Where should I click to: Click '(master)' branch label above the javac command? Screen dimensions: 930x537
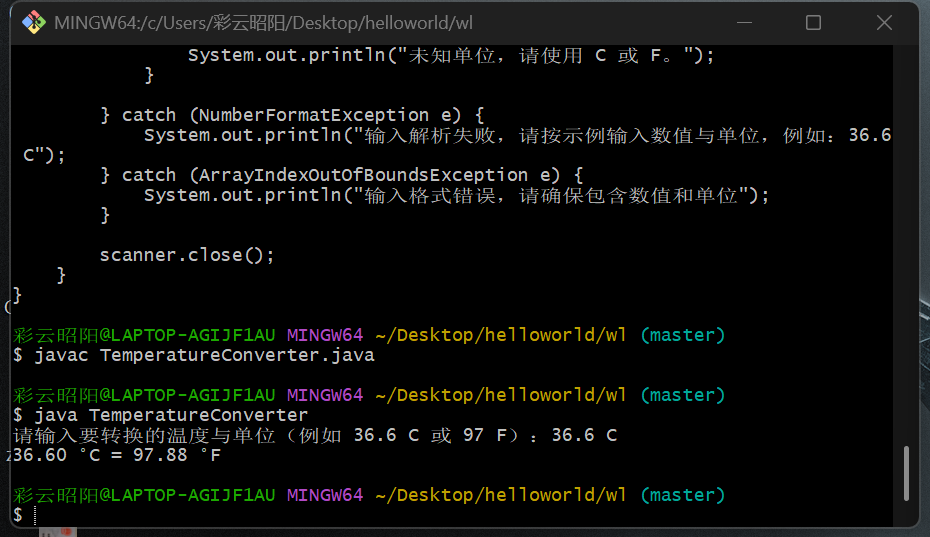[682, 335]
